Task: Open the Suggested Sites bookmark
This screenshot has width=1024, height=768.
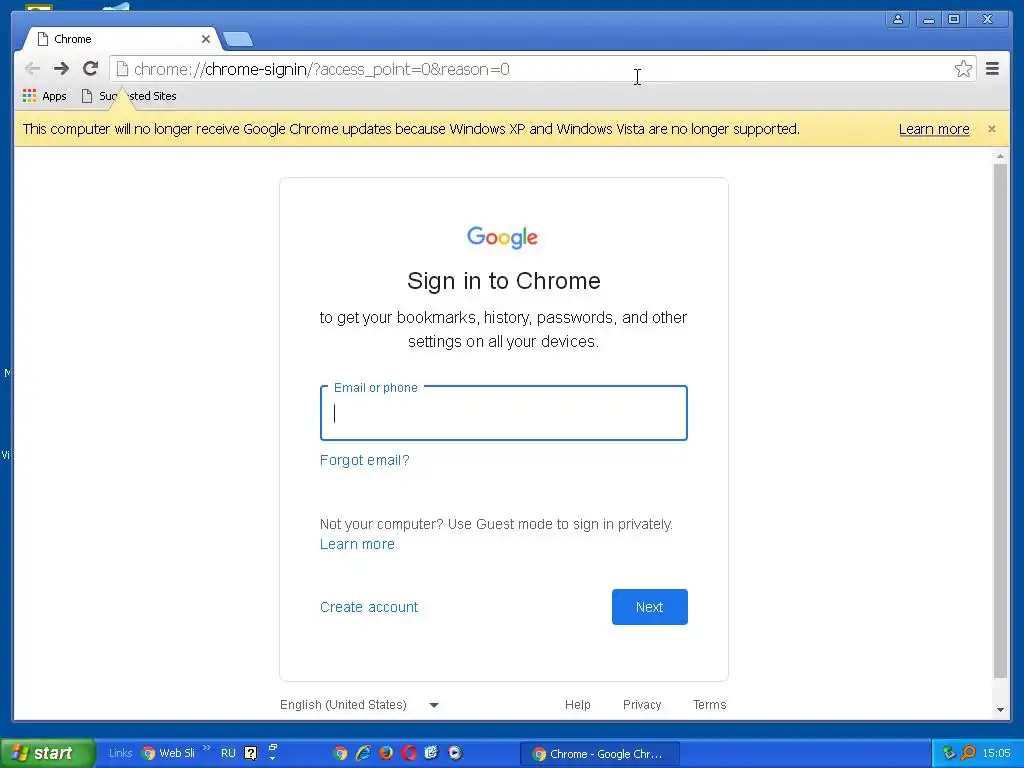Action: tap(129, 96)
